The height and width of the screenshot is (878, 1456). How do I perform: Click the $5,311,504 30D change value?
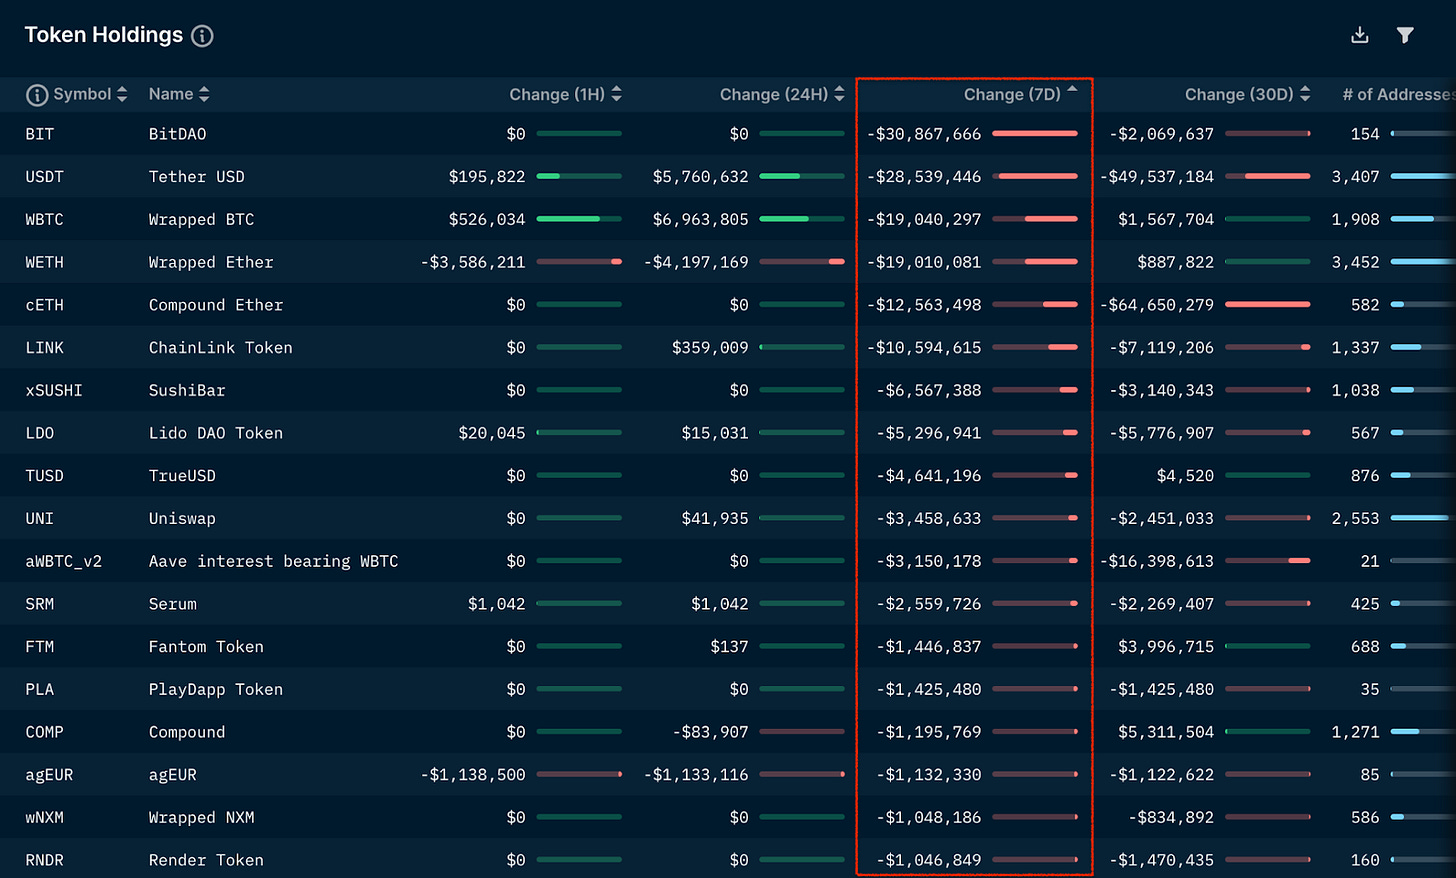point(1166,733)
